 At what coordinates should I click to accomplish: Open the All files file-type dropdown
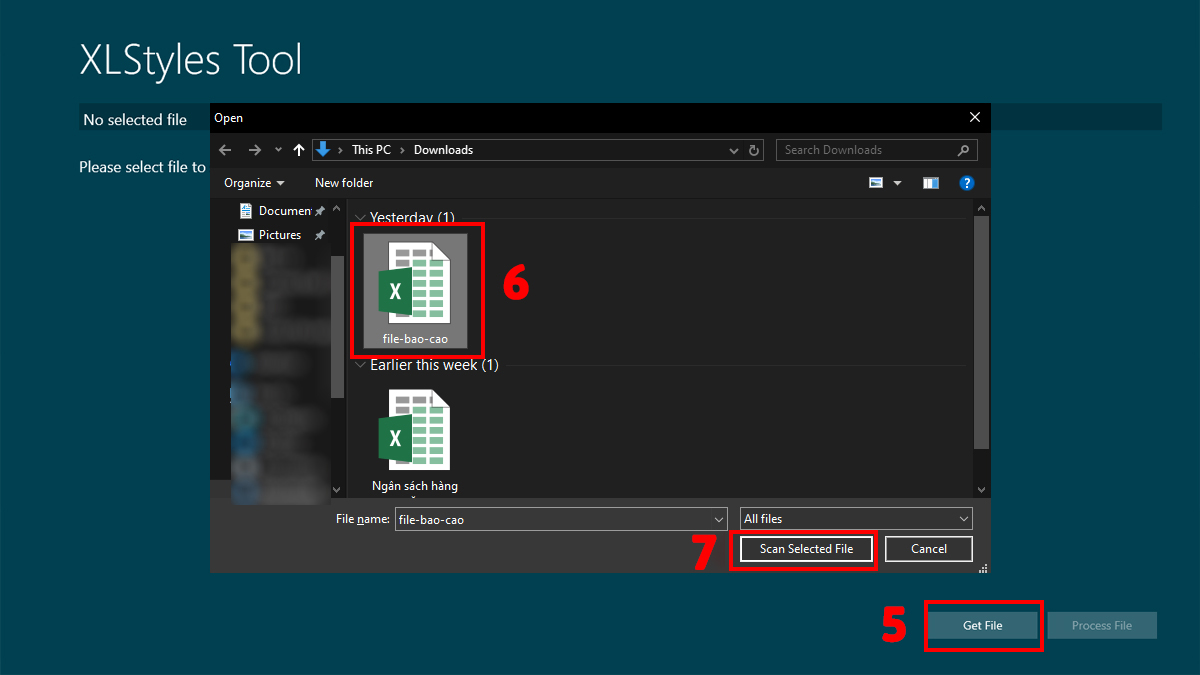click(x=855, y=518)
